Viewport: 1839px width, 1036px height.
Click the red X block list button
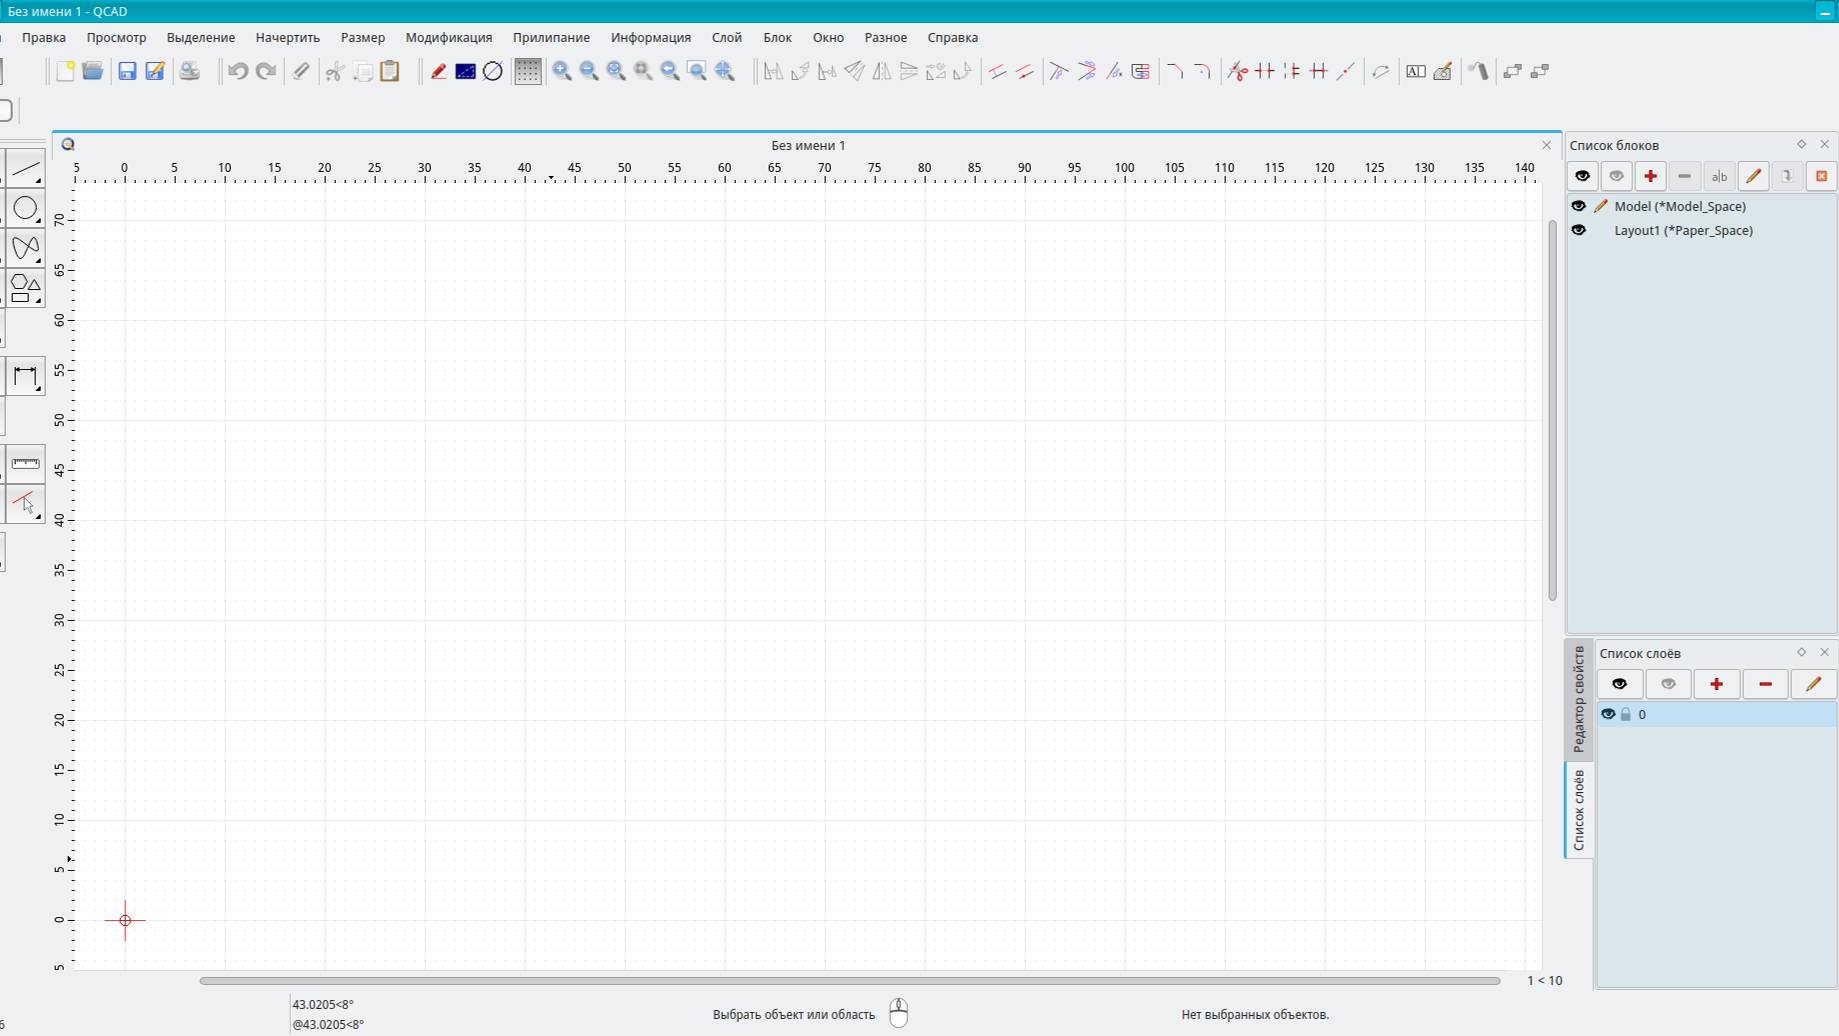tap(1821, 176)
